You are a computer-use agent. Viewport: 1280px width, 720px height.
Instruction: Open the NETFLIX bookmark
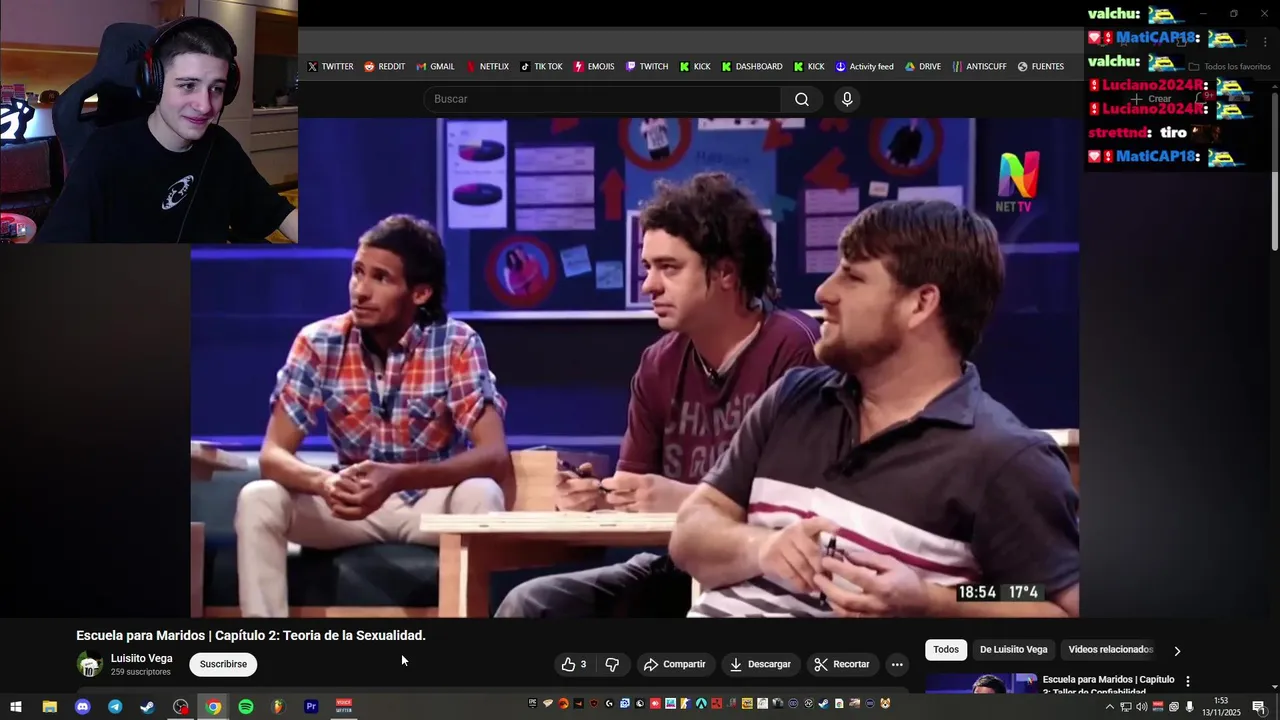[487, 67]
